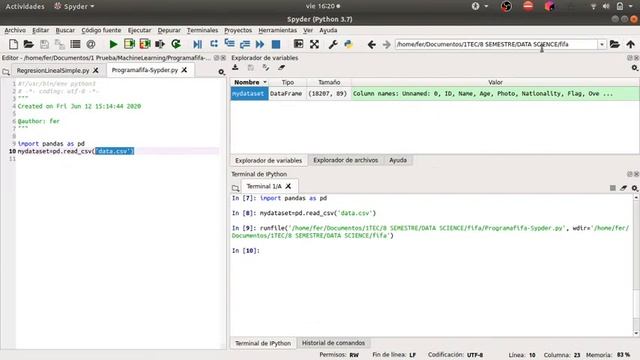Screen dimensions: 640x360
Task: Import data icon in variable explorer
Action: [235, 68]
